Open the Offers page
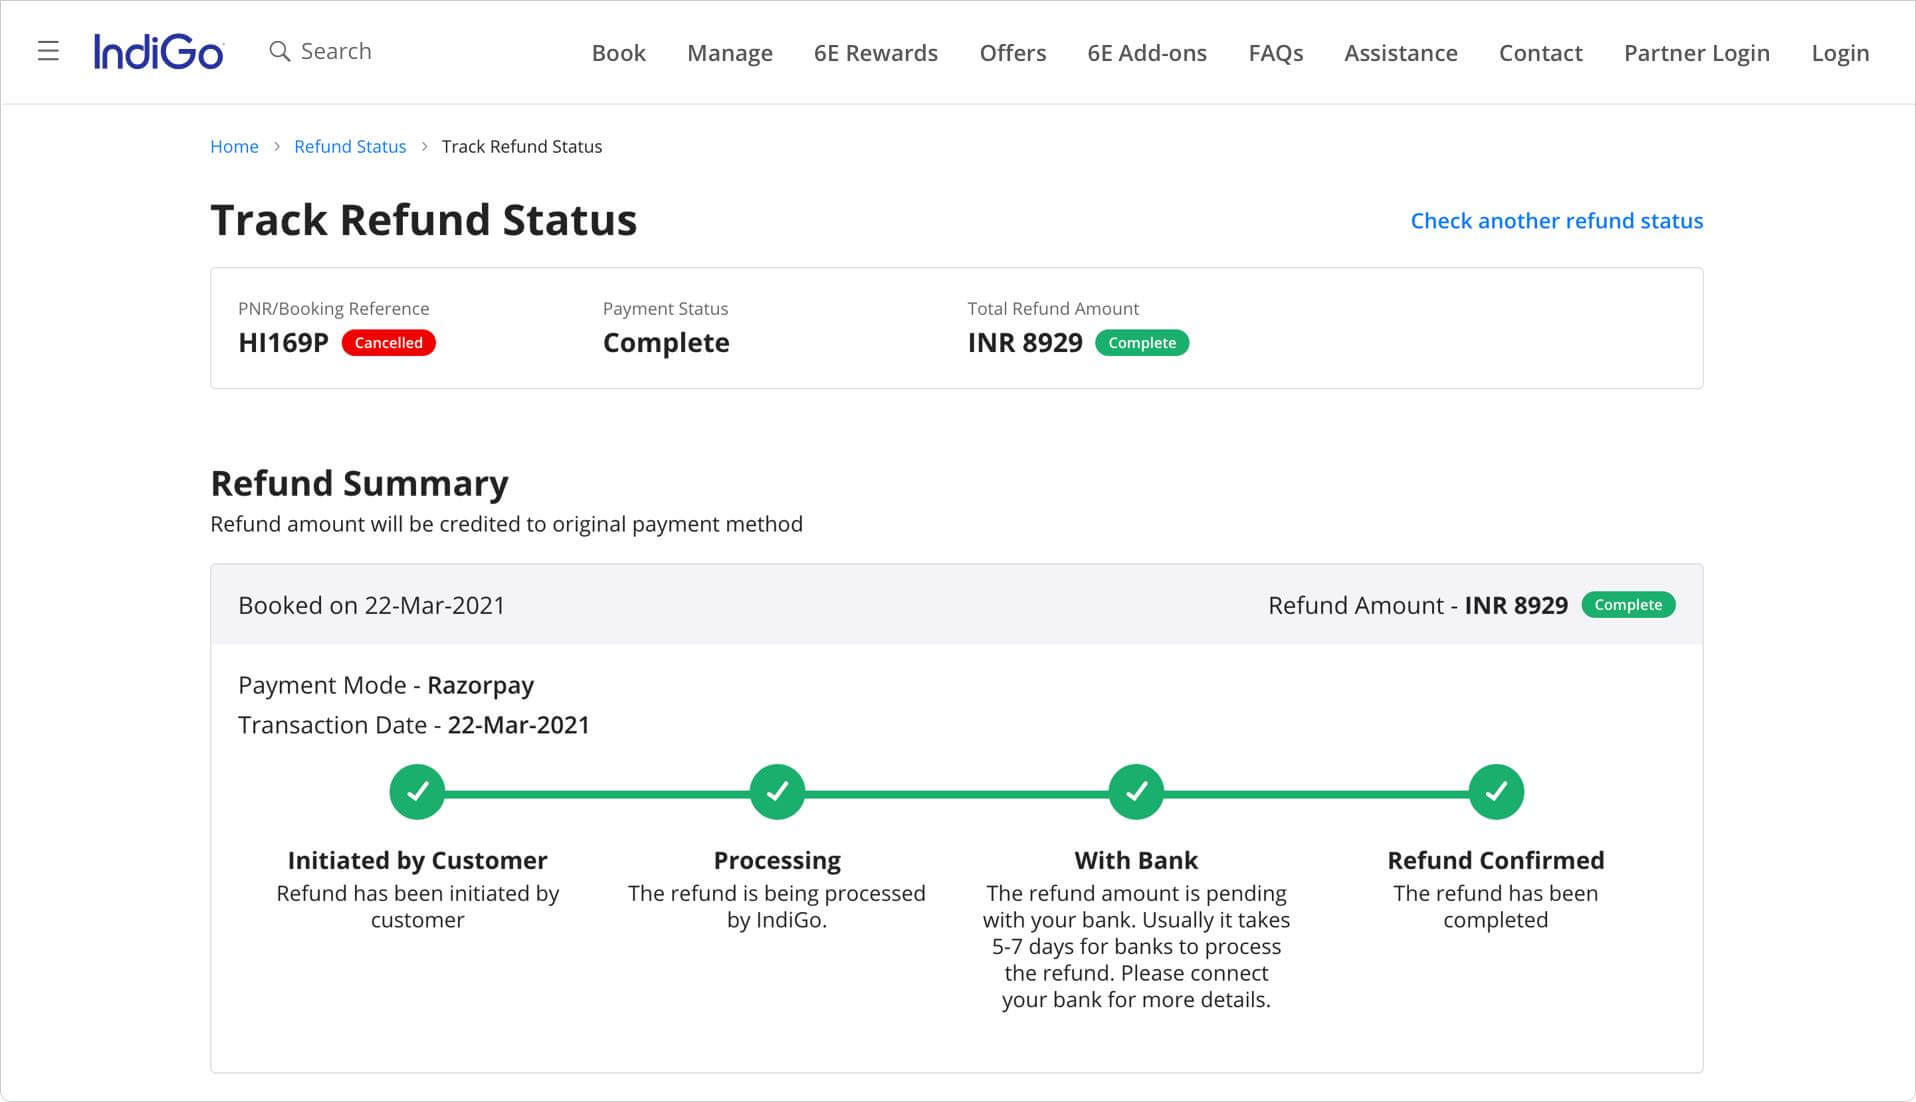Screen dimensions: 1916x1102 tap(1012, 53)
